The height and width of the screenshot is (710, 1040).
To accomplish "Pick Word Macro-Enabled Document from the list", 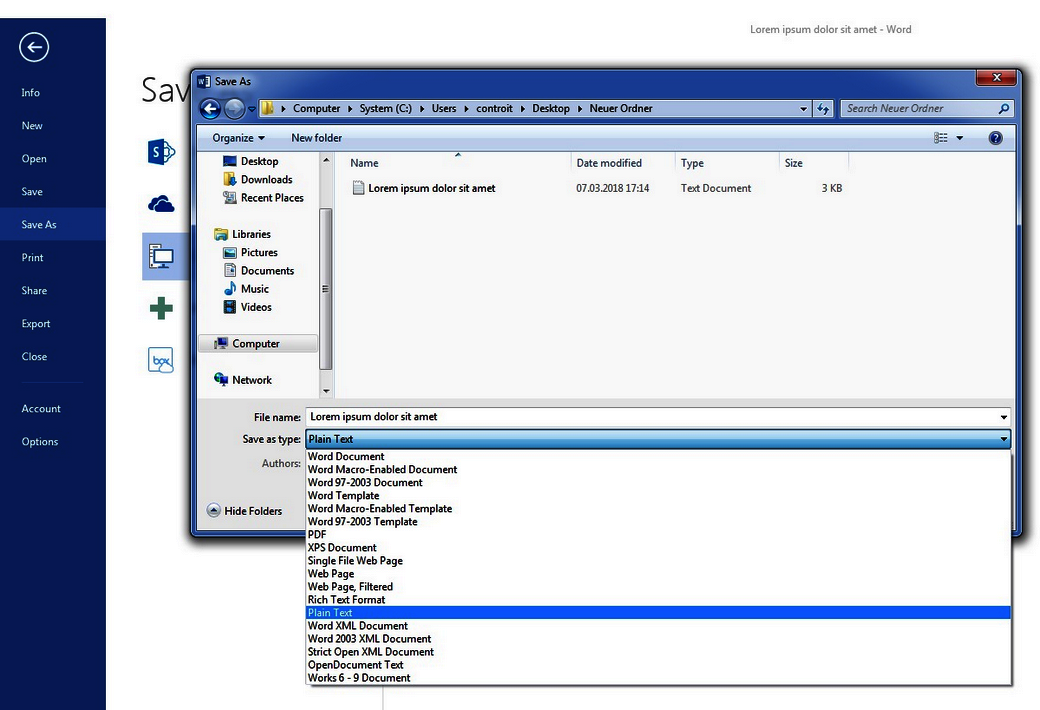I will [x=382, y=470].
